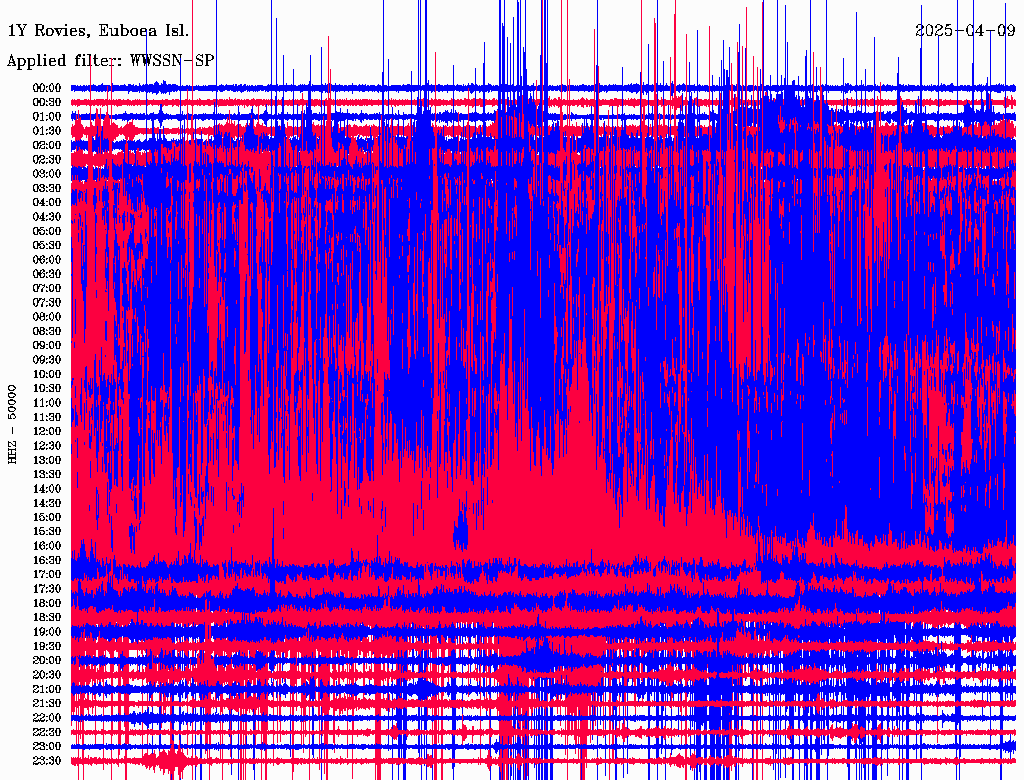The height and width of the screenshot is (780, 1024).
Task: Click the HHZ - 50000 axis label
Action: (13, 424)
